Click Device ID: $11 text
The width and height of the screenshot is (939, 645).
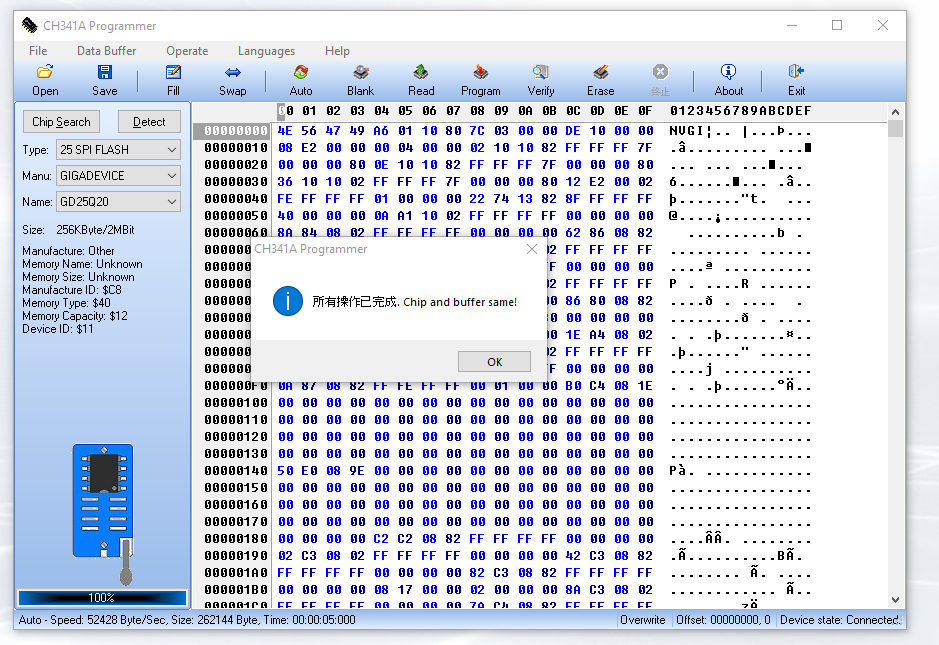coord(57,329)
